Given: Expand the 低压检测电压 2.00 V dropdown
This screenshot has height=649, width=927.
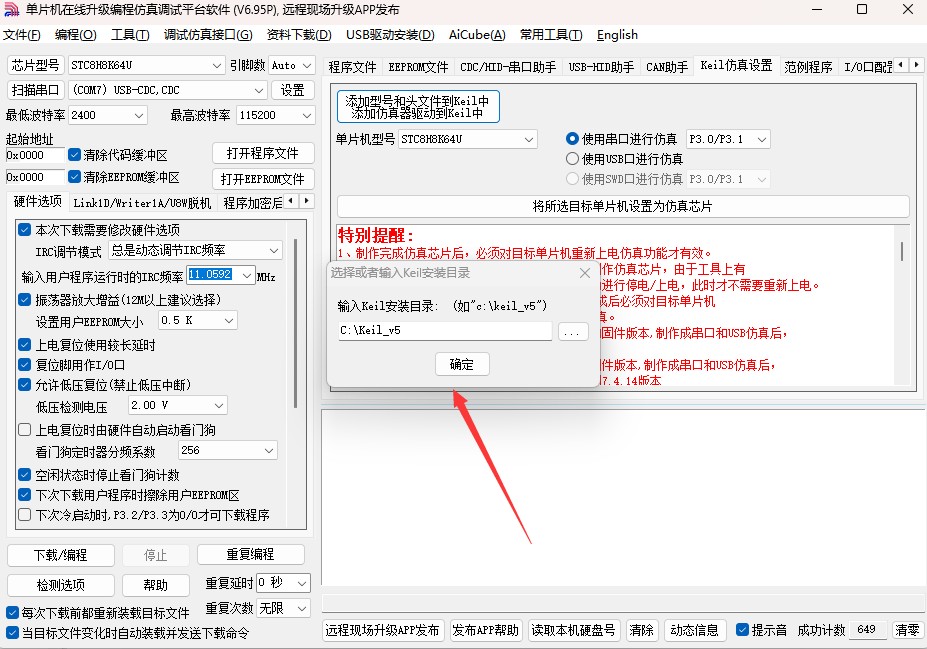Looking at the screenshot, I should pyautogui.click(x=219, y=405).
